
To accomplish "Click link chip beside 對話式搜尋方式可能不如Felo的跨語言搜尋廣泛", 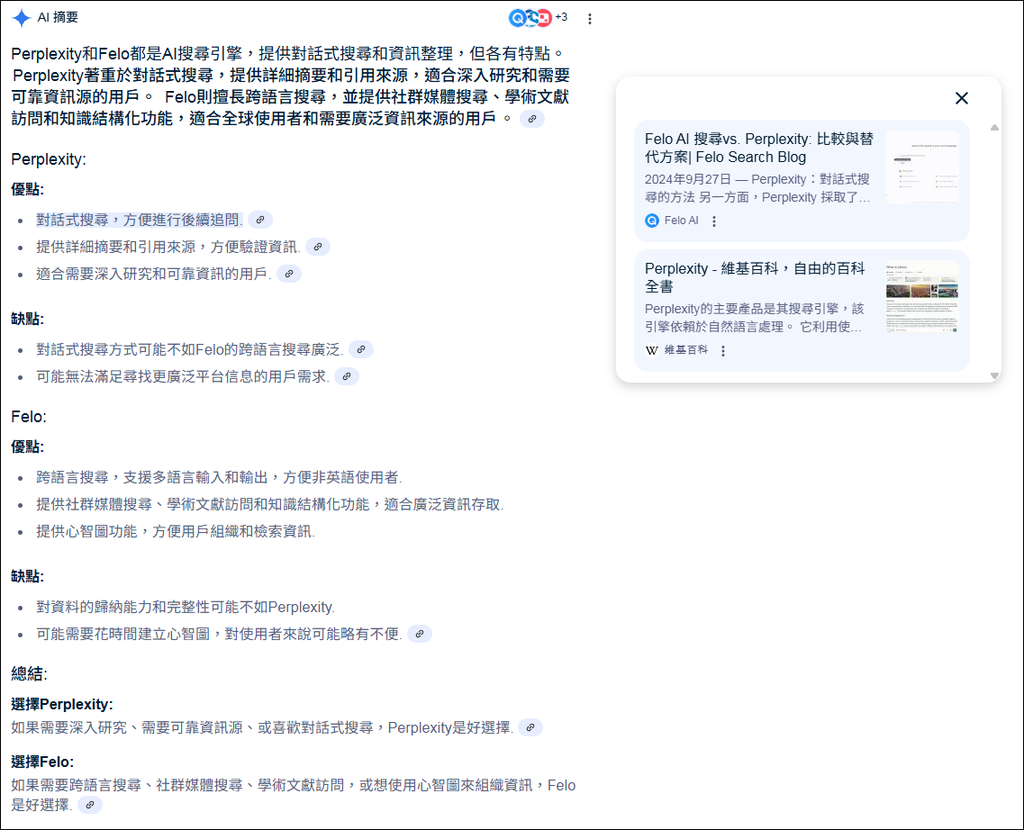I will [x=360, y=349].
